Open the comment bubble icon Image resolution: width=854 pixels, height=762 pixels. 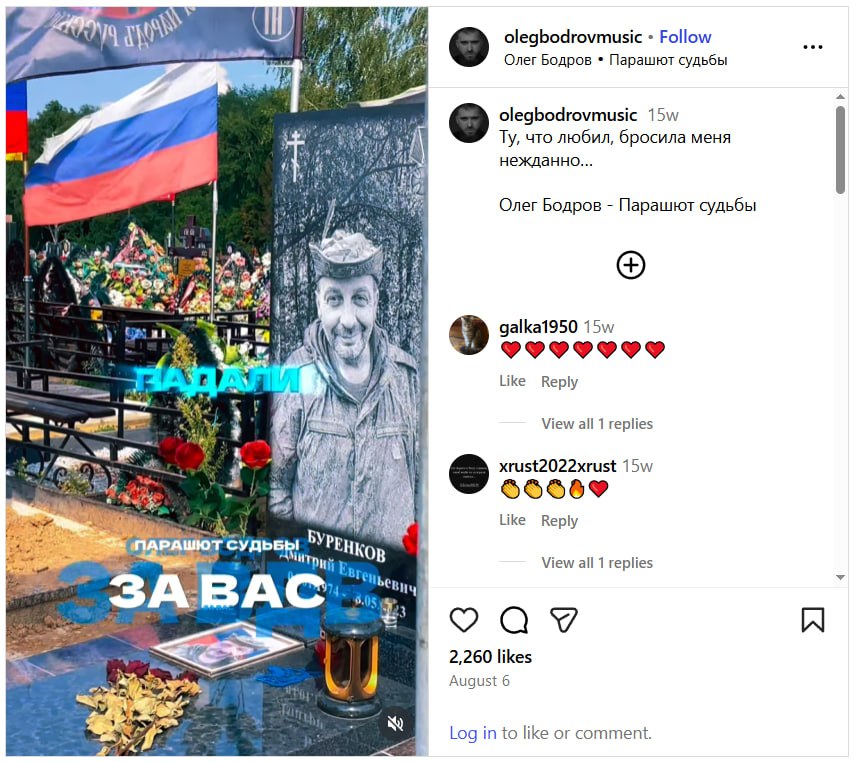coord(514,620)
